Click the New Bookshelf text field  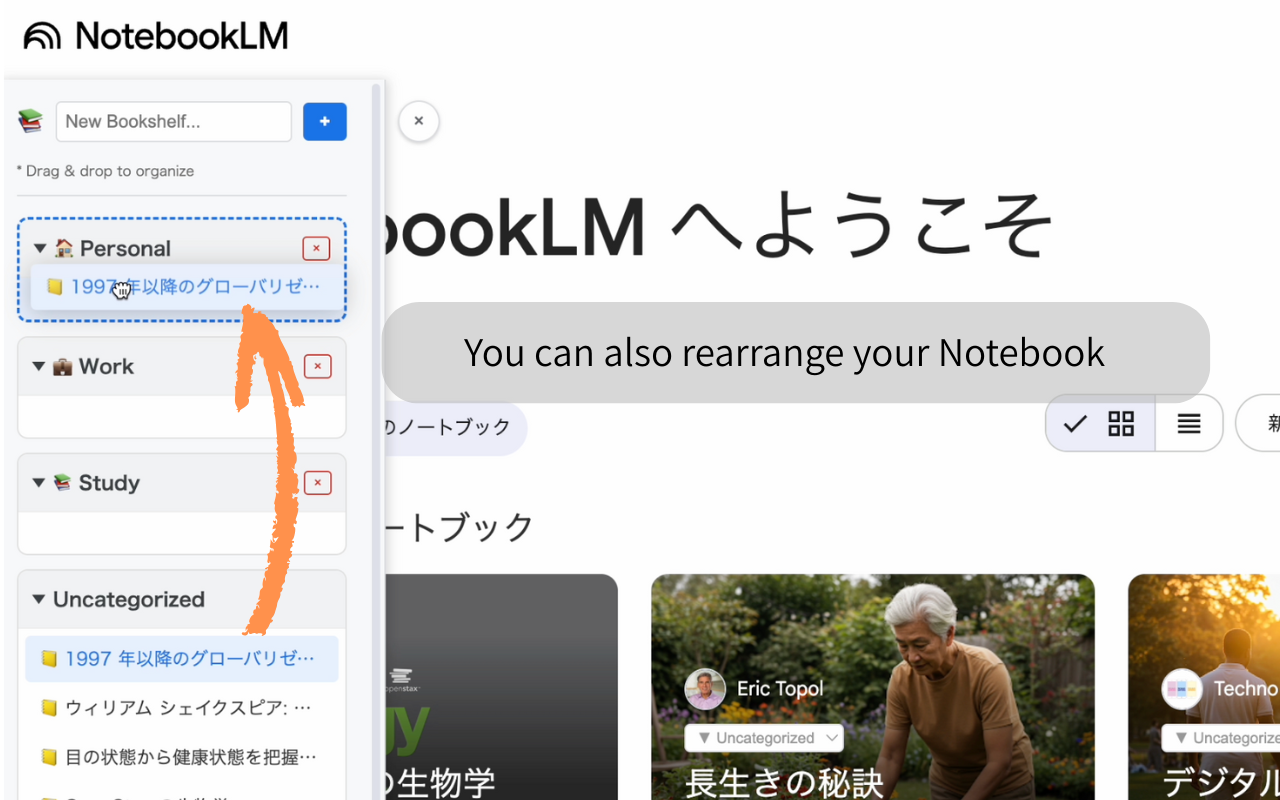tap(173, 121)
